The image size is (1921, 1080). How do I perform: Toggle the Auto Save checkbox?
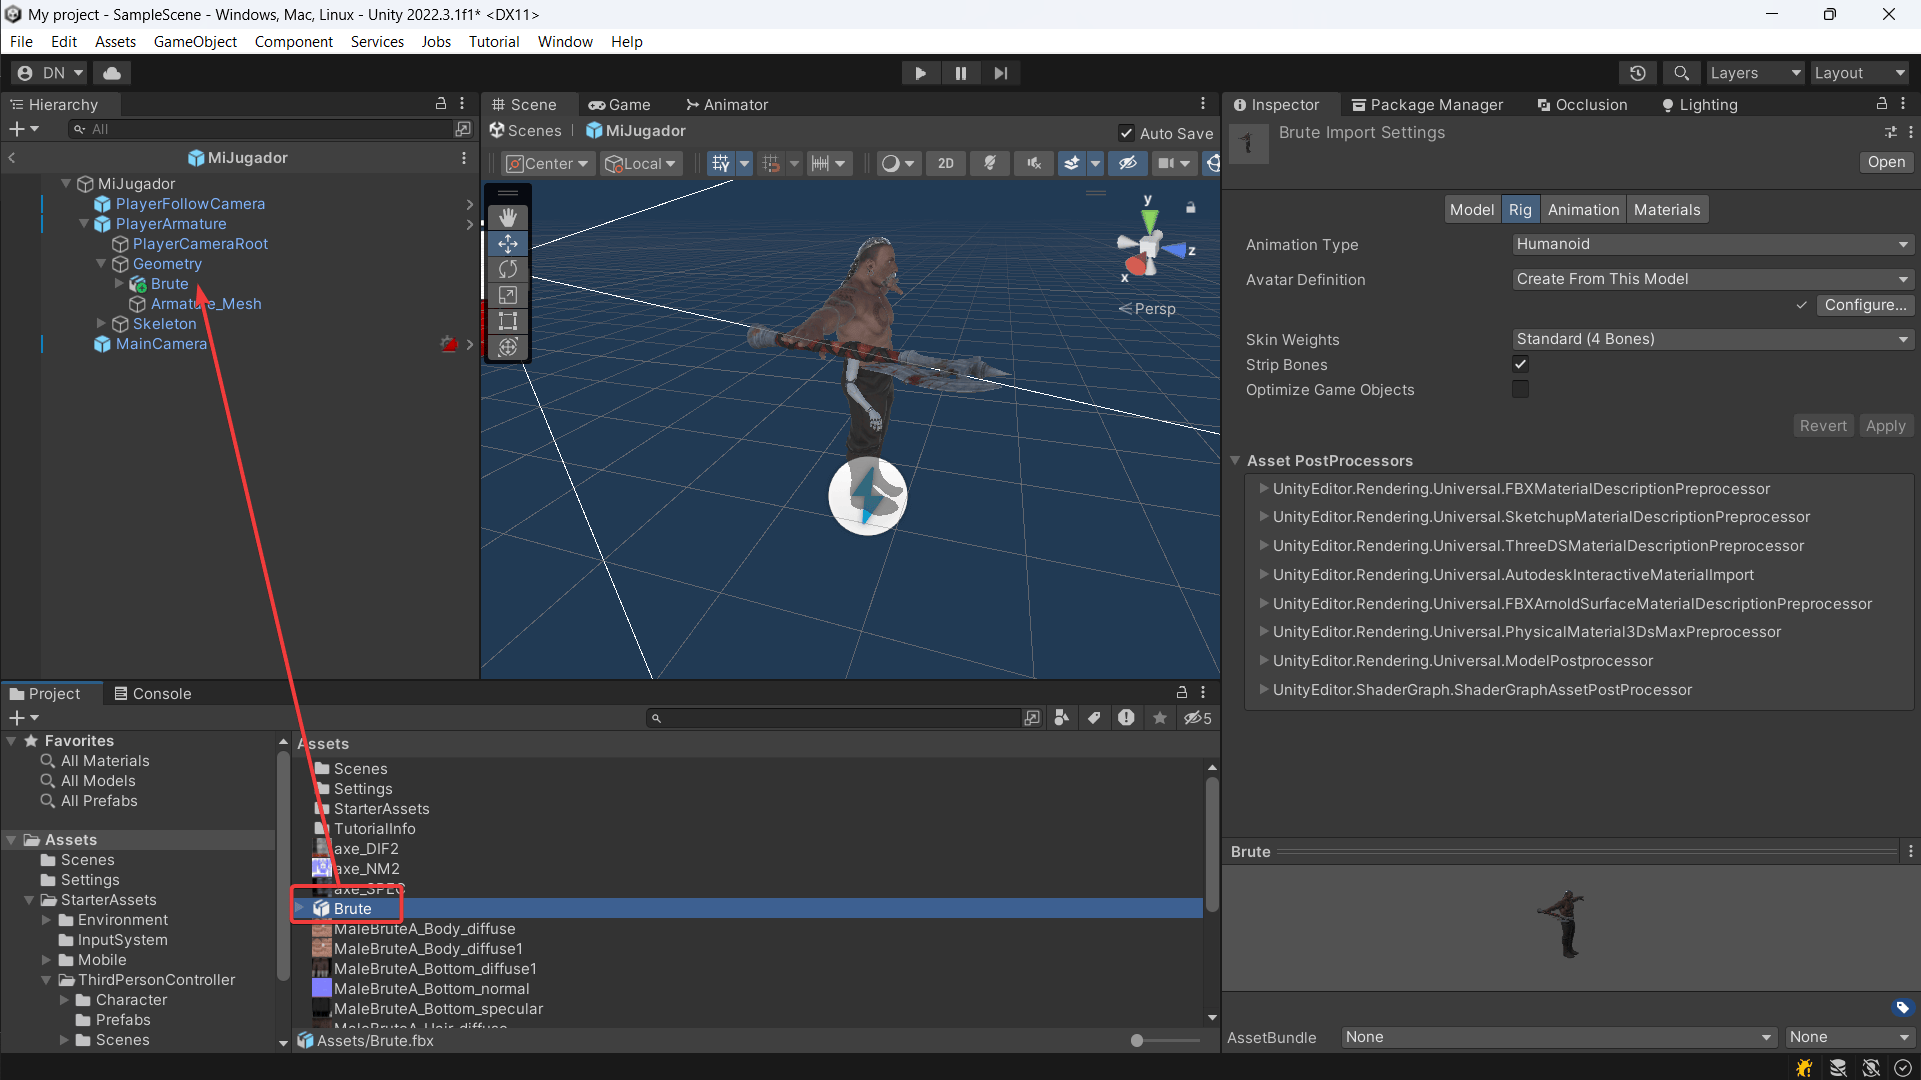(x=1126, y=133)
